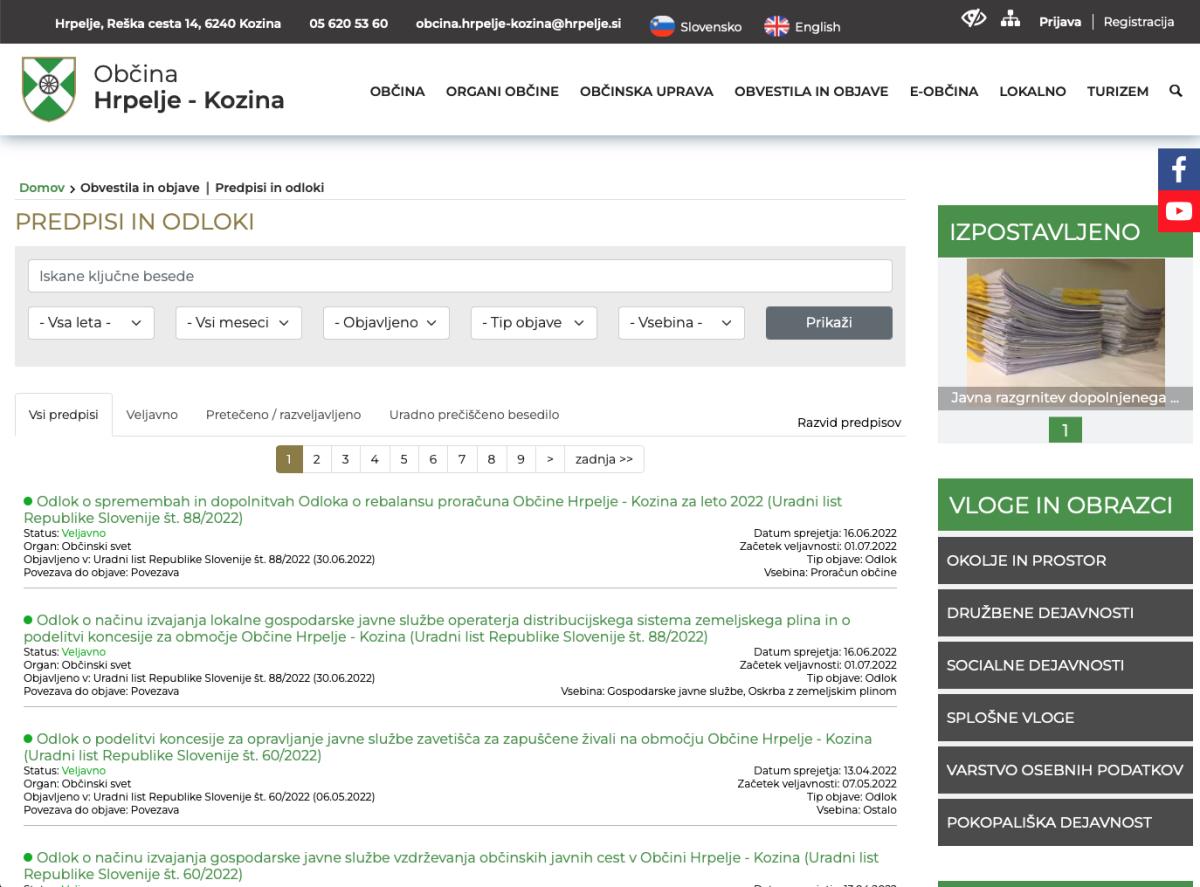The width and height of the screenshot is (1200, 887).
Task: Click the Razvid predpisov link
Action: click(849, 423)
